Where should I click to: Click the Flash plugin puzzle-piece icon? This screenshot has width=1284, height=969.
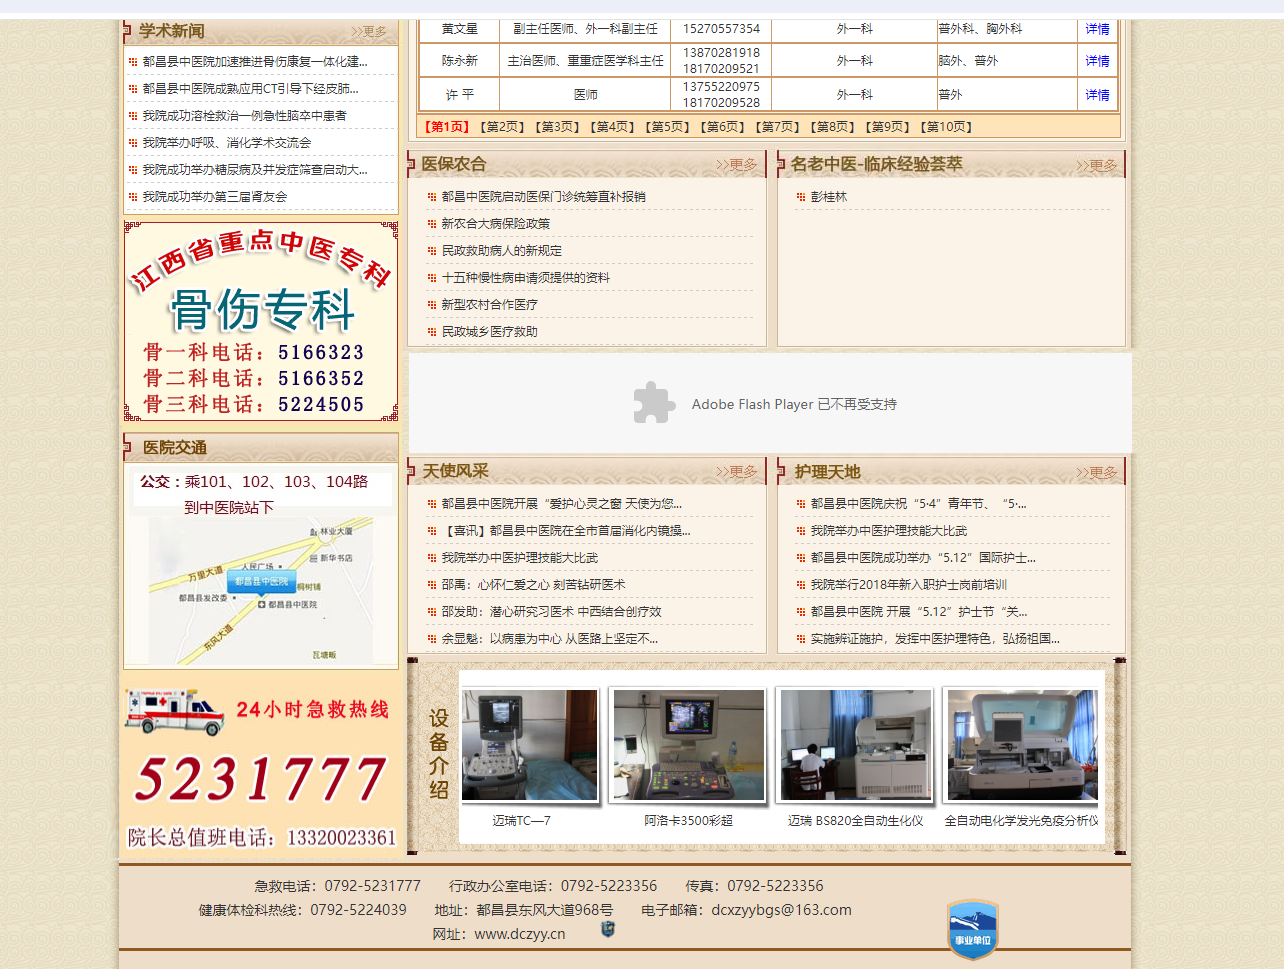coord(654,403)
